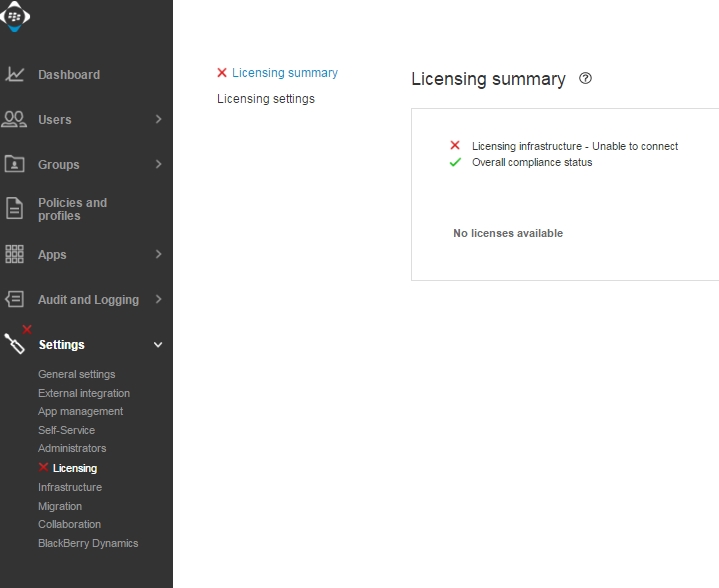Click the Groups folder icon
Screen dimensions: 719x588
pos(15,164)
